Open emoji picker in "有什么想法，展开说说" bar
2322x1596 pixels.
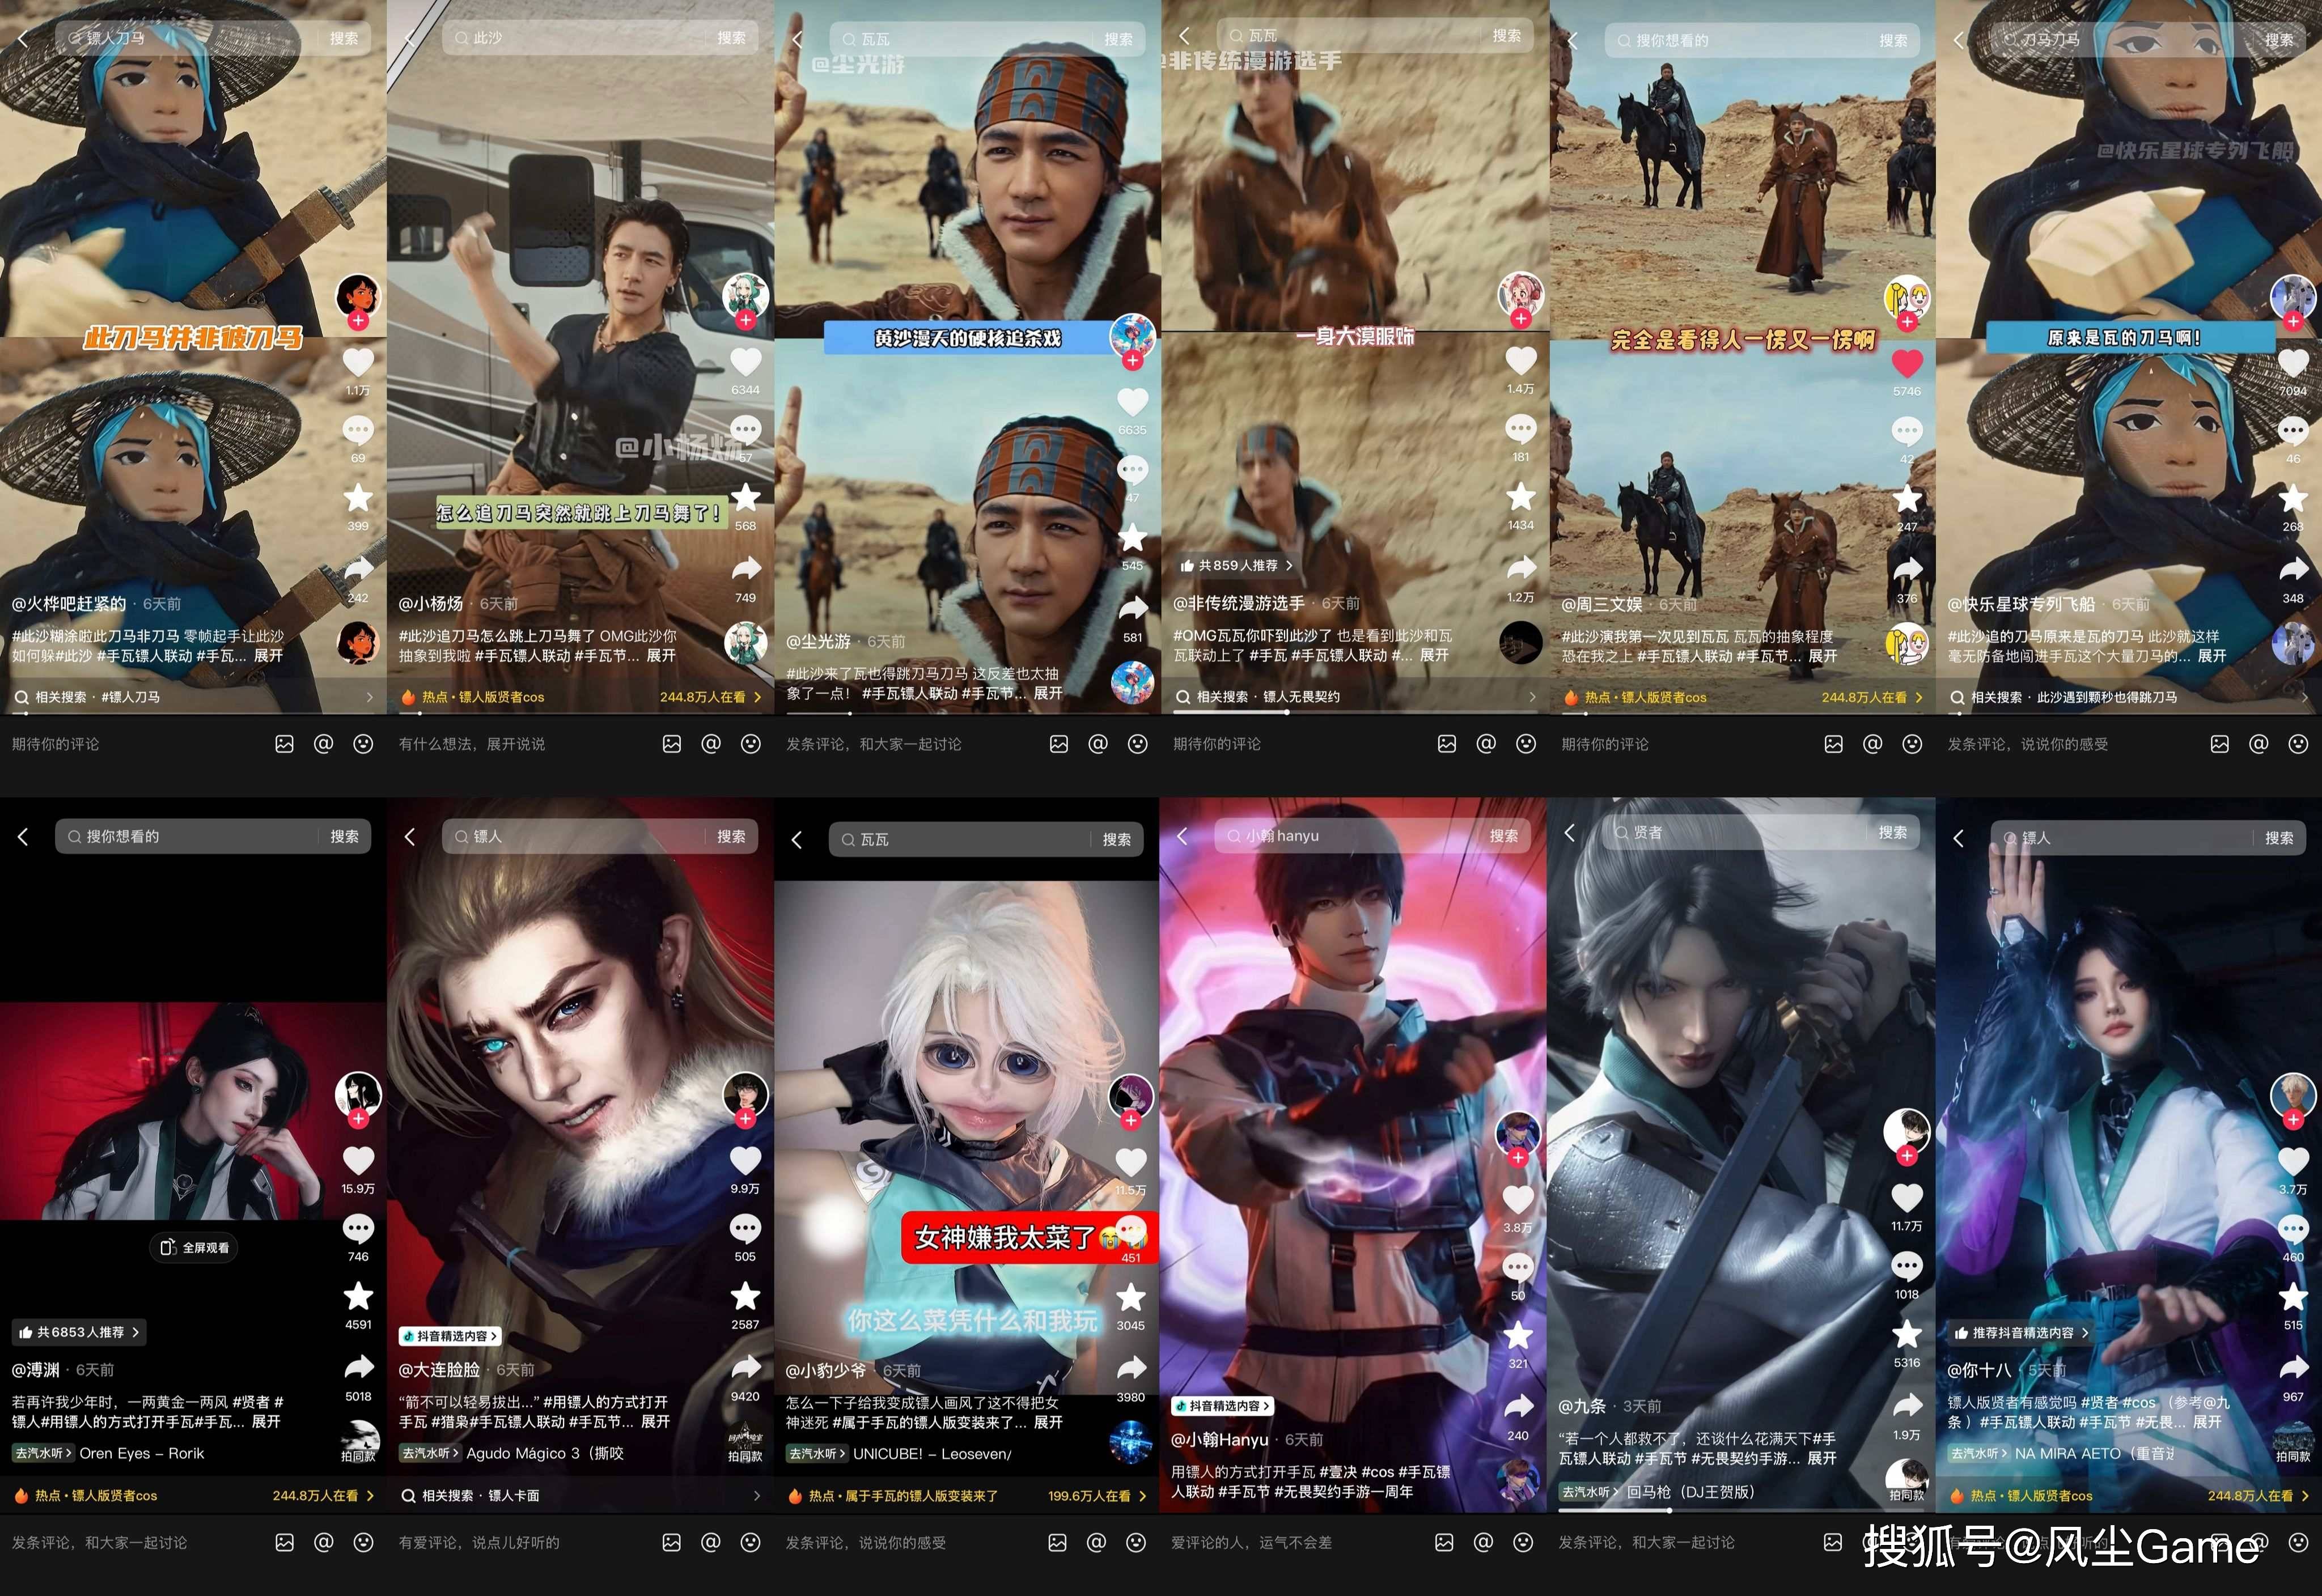click(751, 744)
